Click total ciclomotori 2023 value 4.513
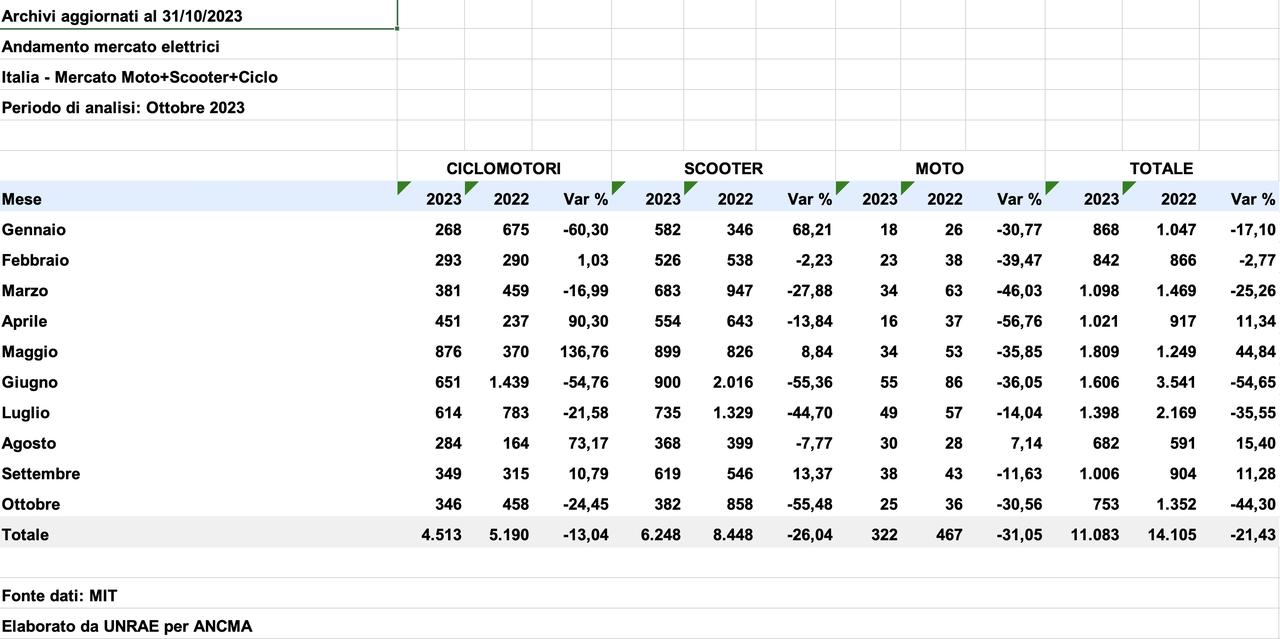 click(442, 534)
